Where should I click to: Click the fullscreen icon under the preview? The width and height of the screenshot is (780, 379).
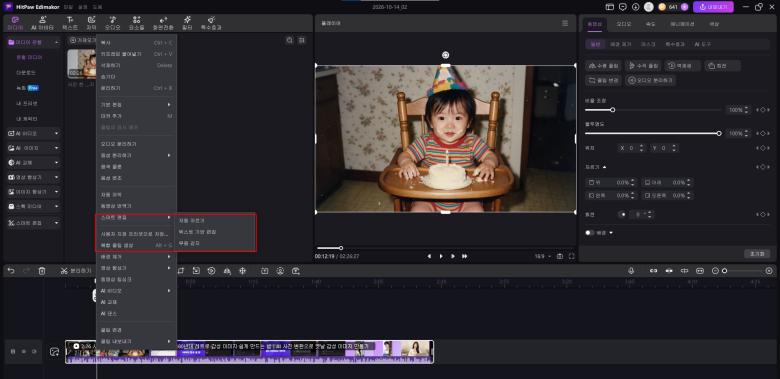pos(572,256)
